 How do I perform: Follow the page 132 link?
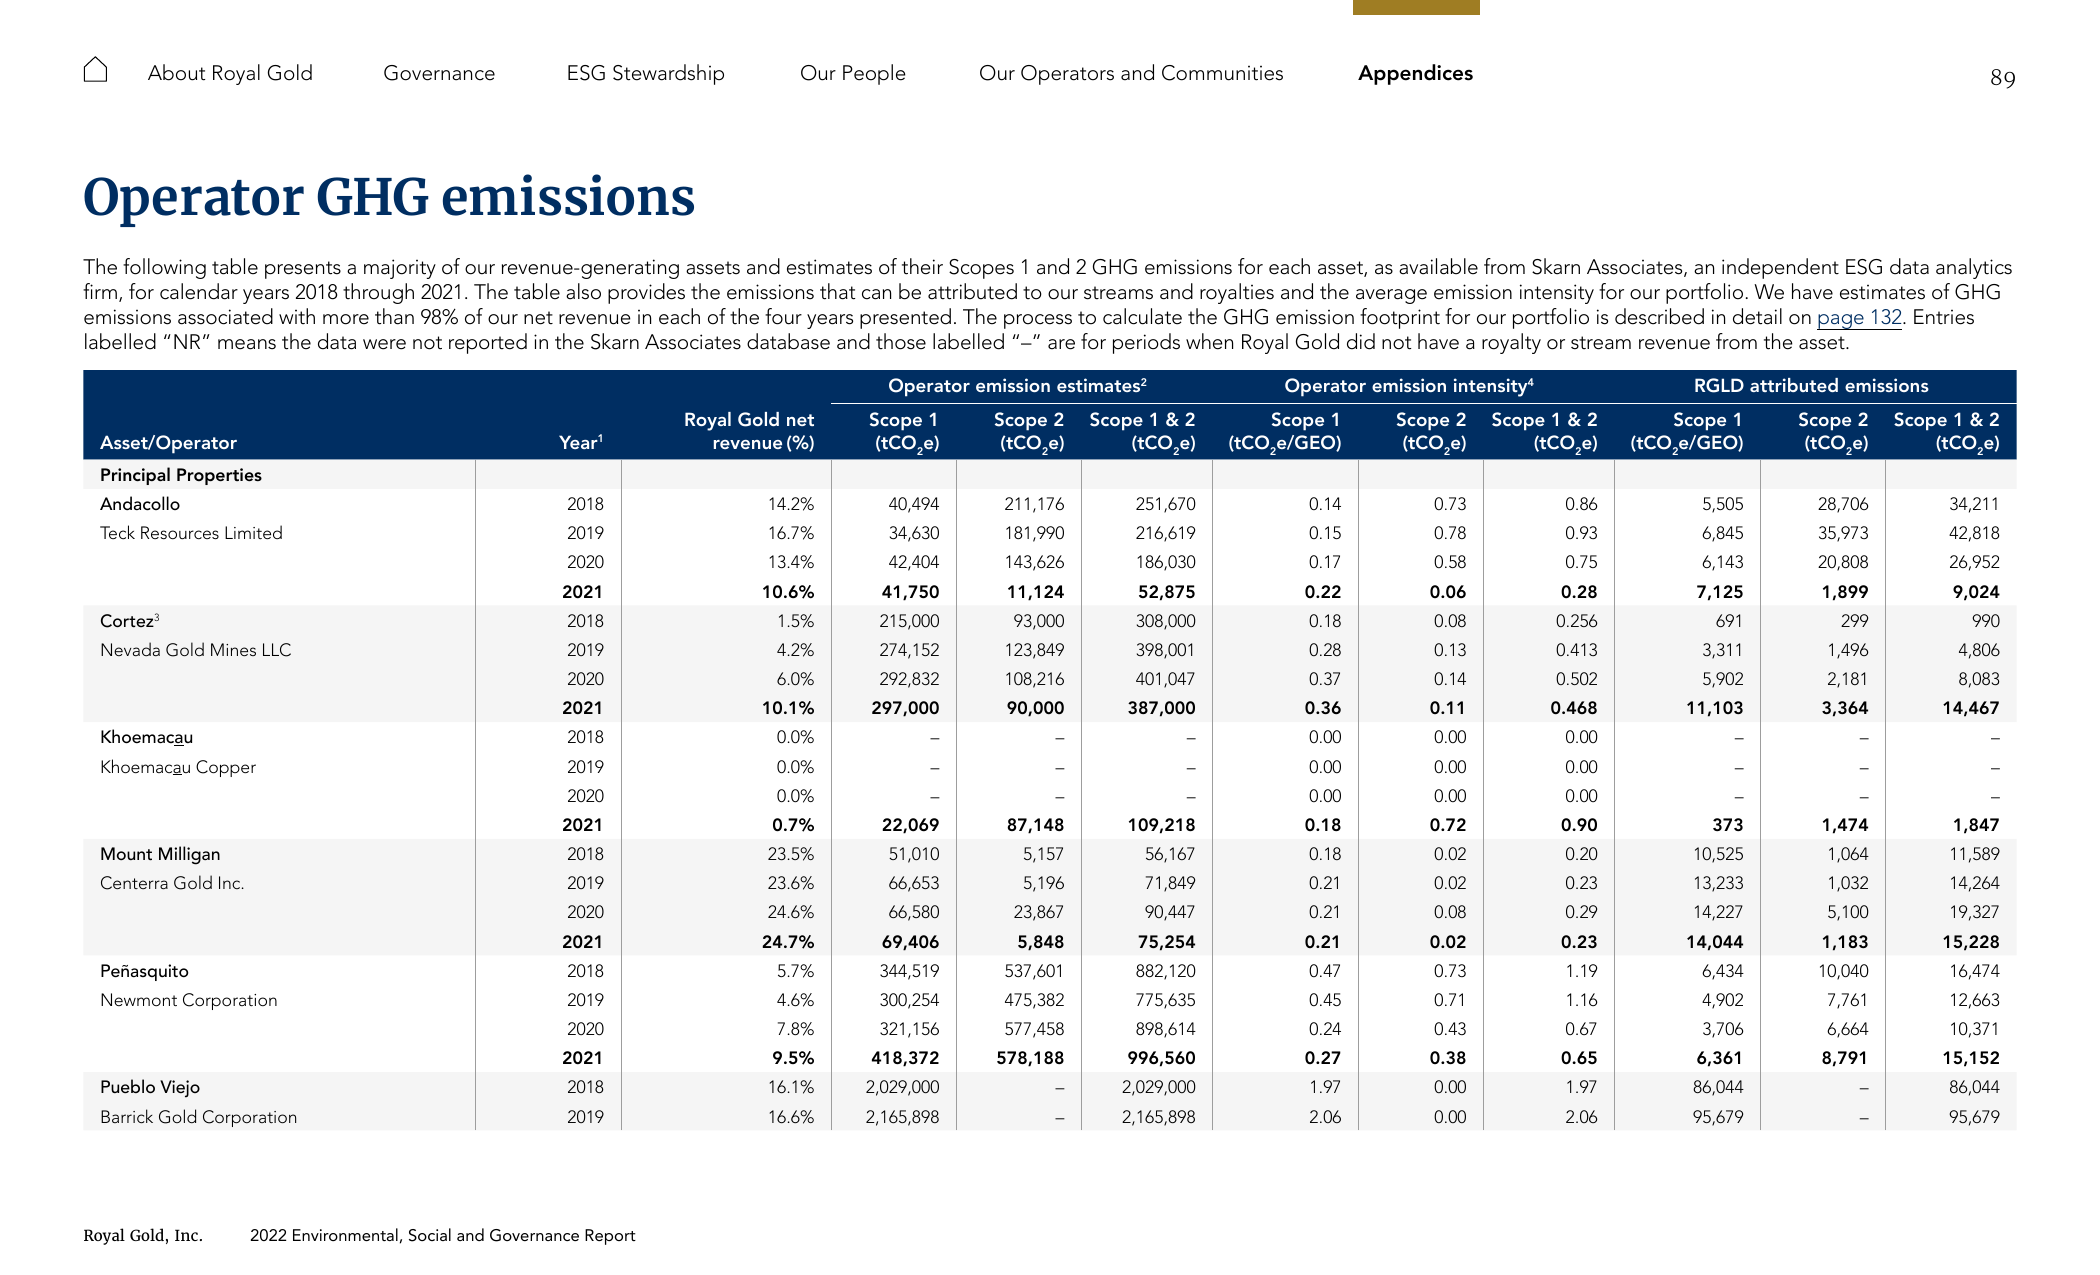pos(1859,318)
